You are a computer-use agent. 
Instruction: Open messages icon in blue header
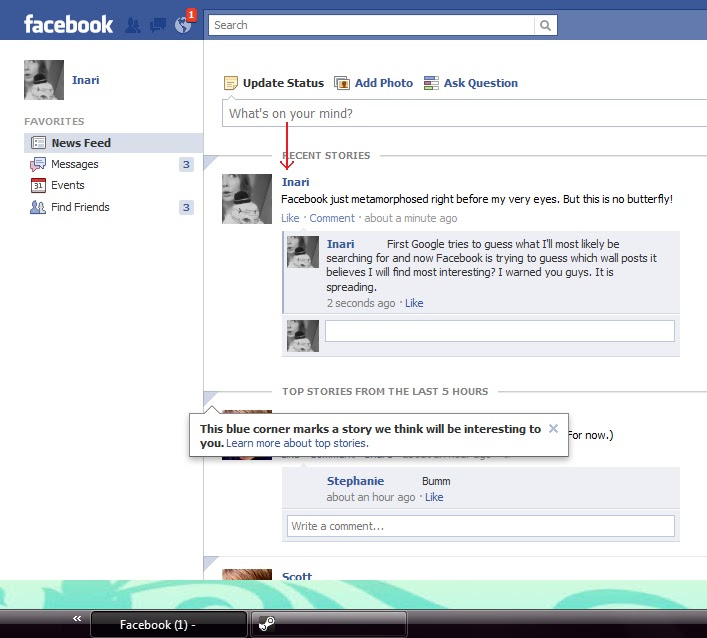(x=157, y=25)
